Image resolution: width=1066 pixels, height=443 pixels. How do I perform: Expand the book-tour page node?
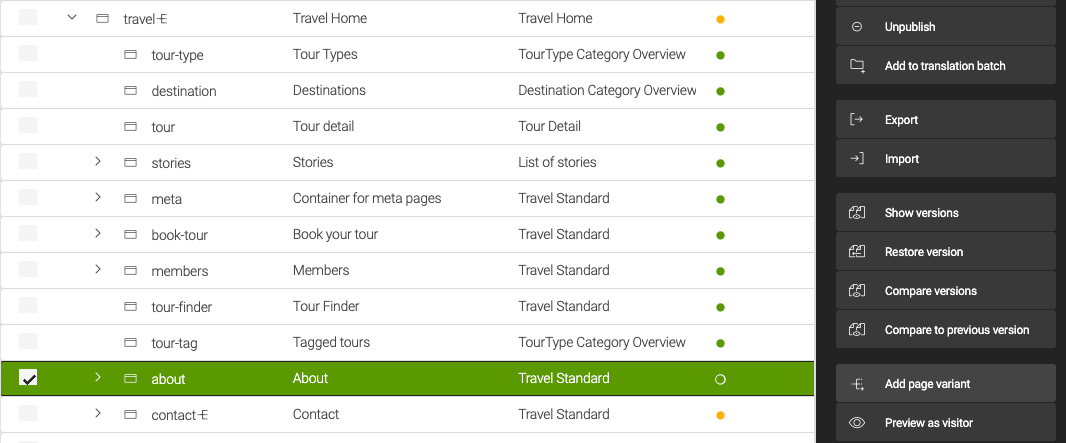click(x=98, y=234)
